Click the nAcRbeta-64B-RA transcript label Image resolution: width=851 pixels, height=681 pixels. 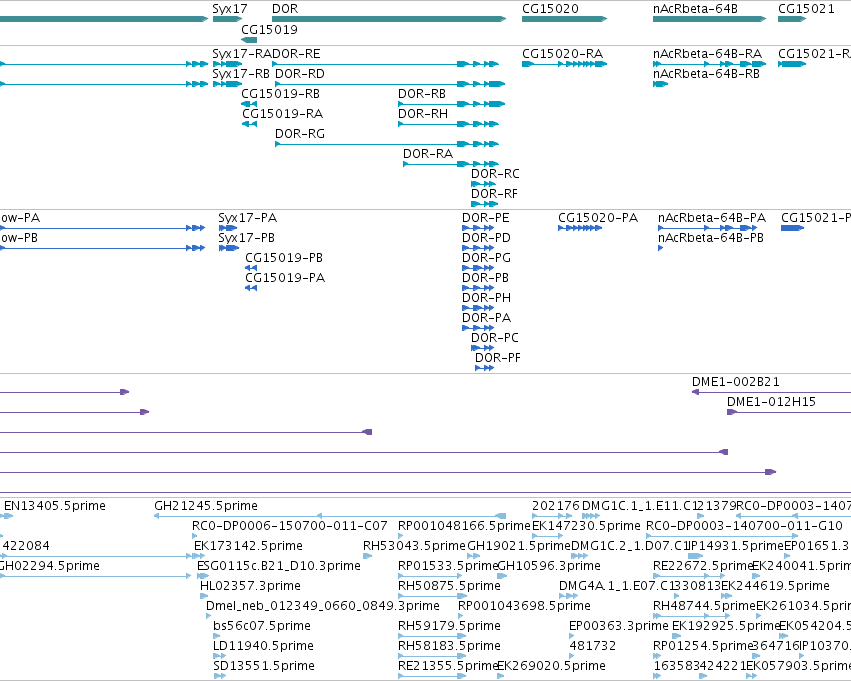pyautogui.click(x=707, y=54)
